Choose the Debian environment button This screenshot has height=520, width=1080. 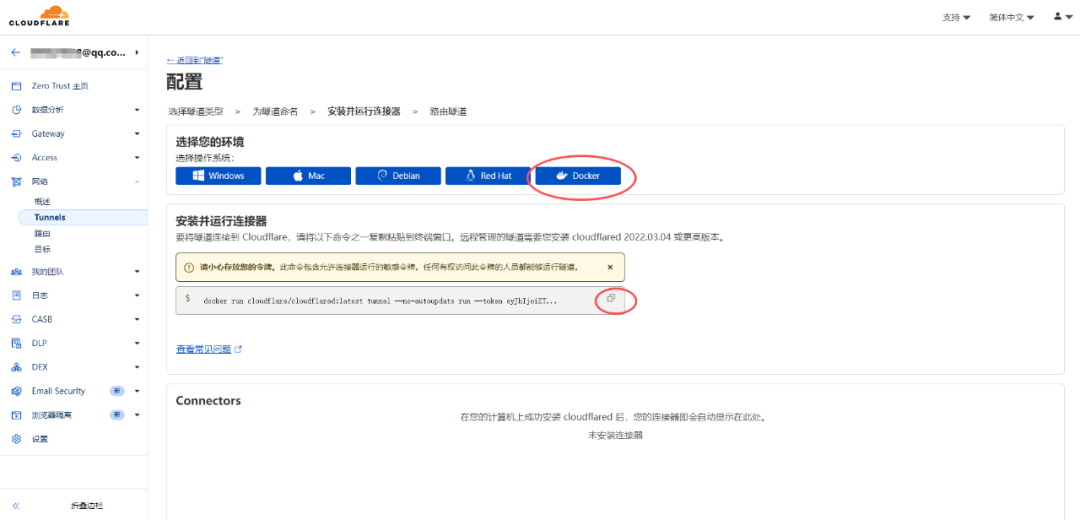[x=398, y=176]
